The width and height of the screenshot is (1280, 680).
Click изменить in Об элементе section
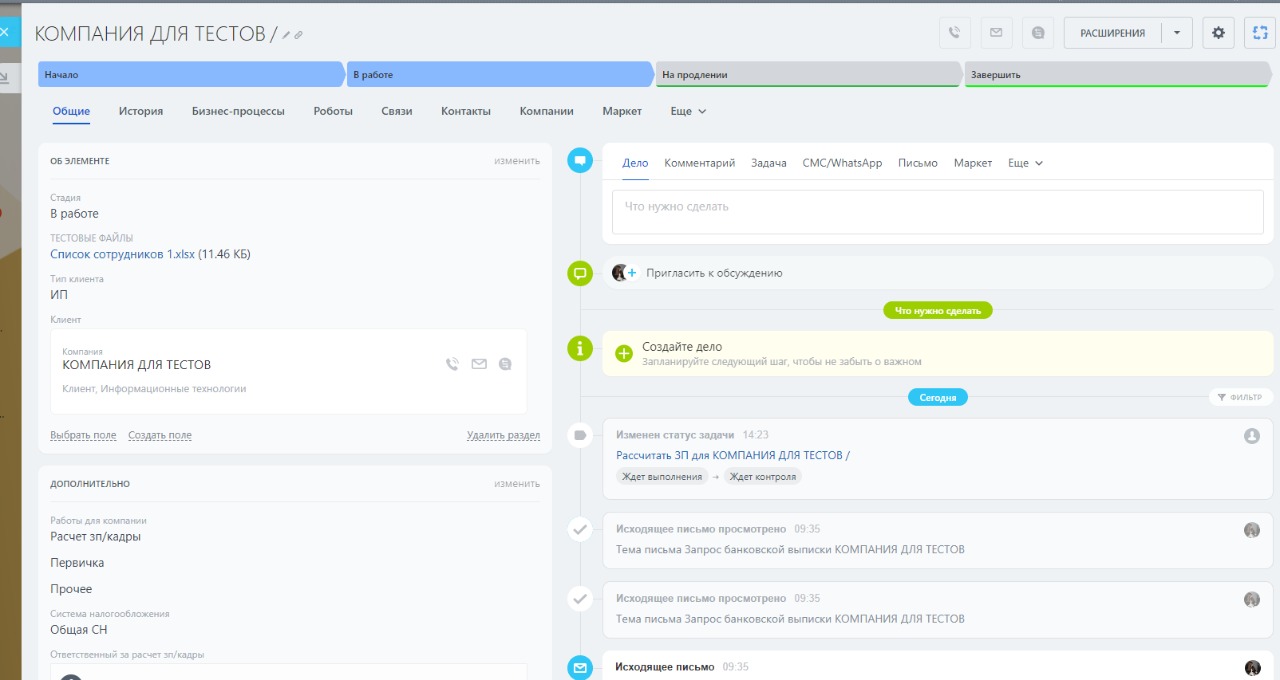(516, 160)
